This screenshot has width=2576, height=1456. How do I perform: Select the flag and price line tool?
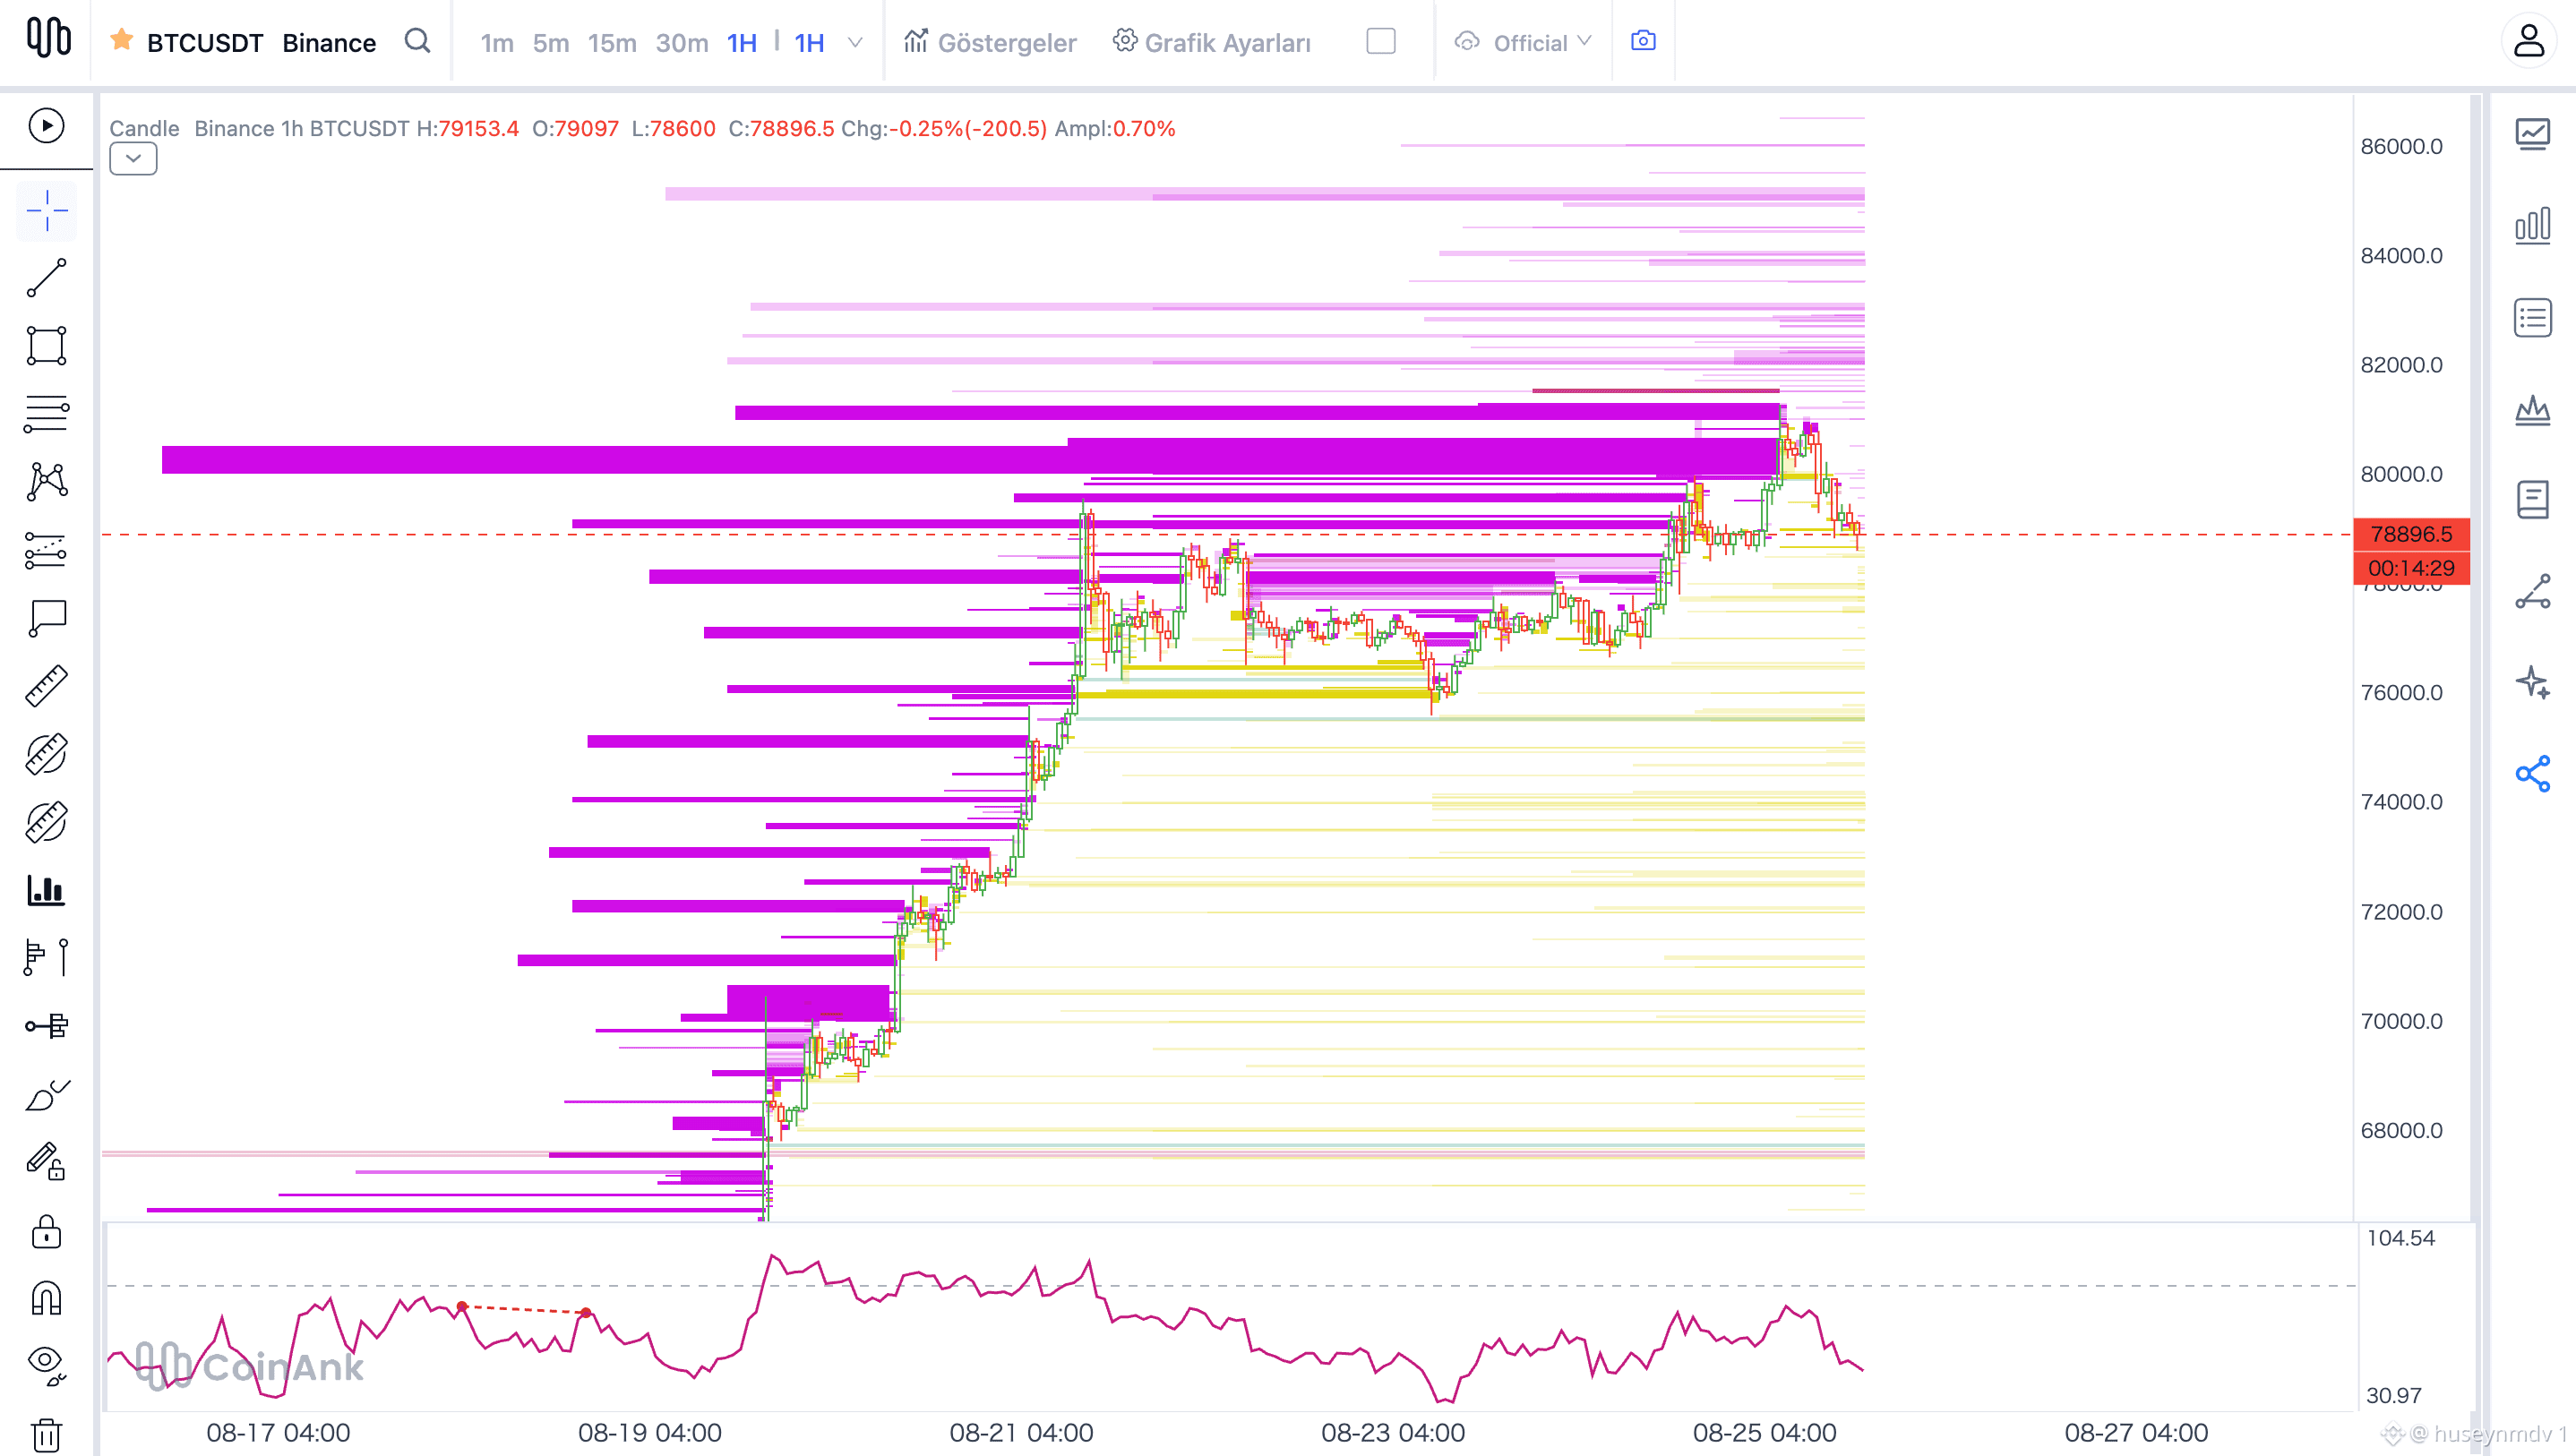[x=47, y=957]
